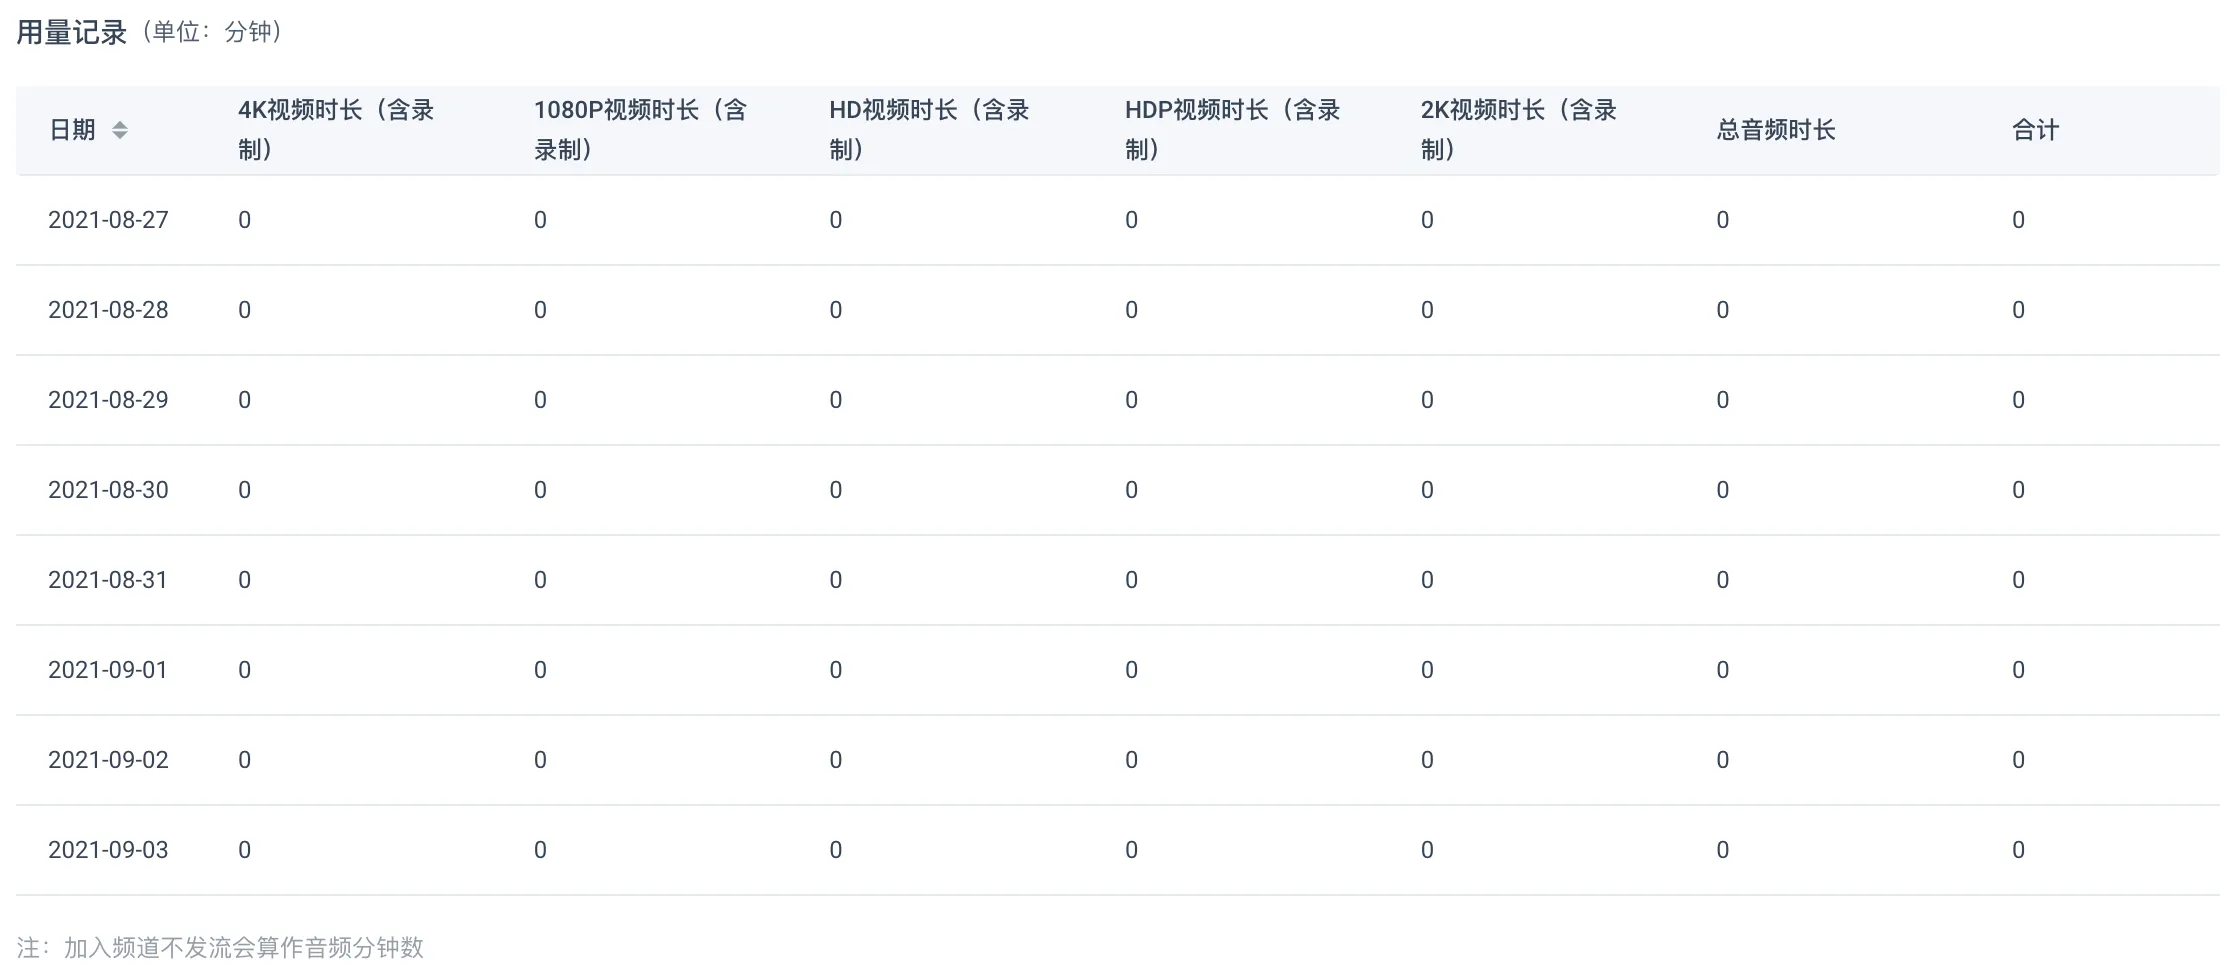
Task: Click the HDP视频时长（含录制）column header
Action: click(1232, 130)
